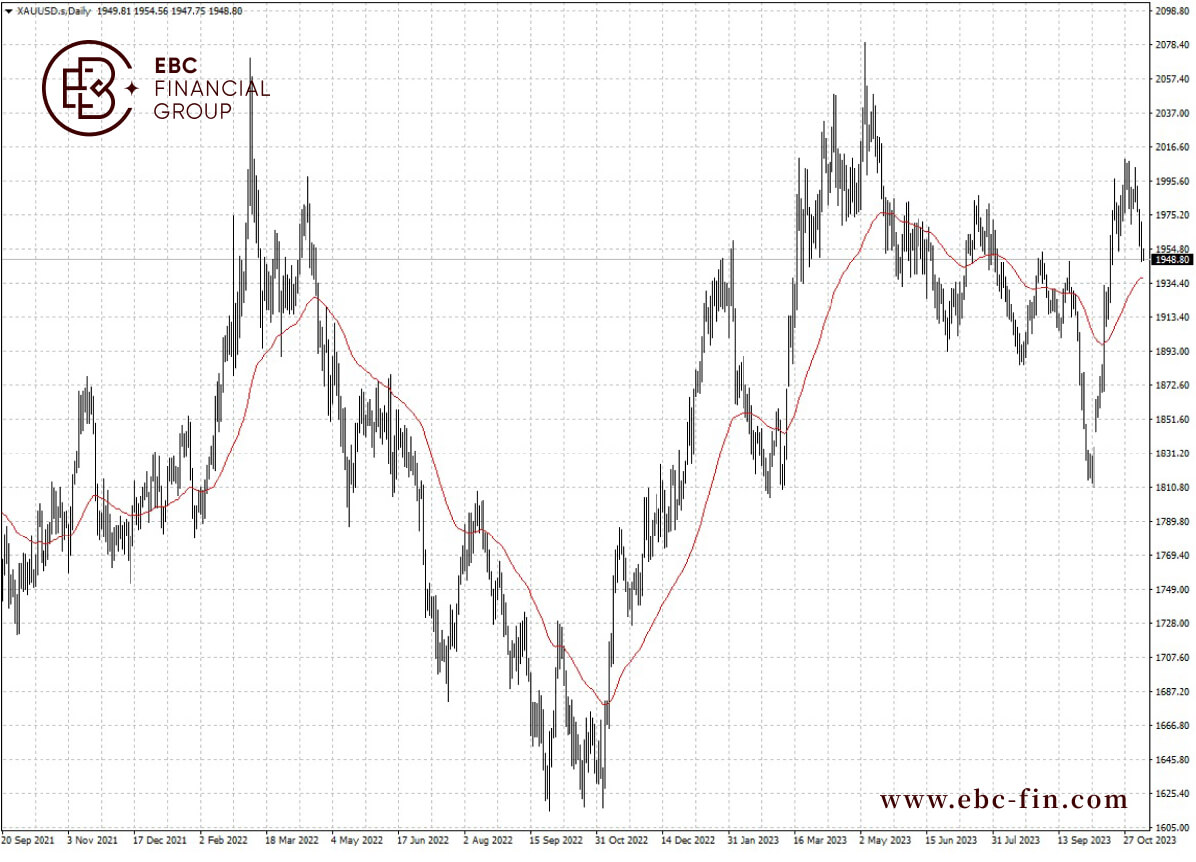Viewport: 1196px width, 862px height.
Task: Select the 31 Jan 2023 date label
Action: (x=753, y=841)
